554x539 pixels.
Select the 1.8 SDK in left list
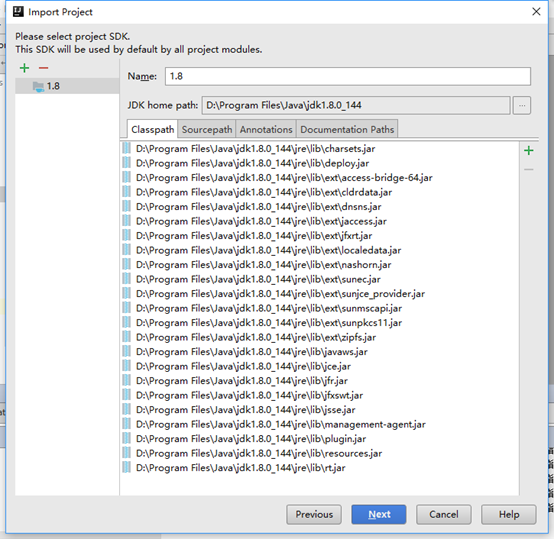(x=67, y=86)
